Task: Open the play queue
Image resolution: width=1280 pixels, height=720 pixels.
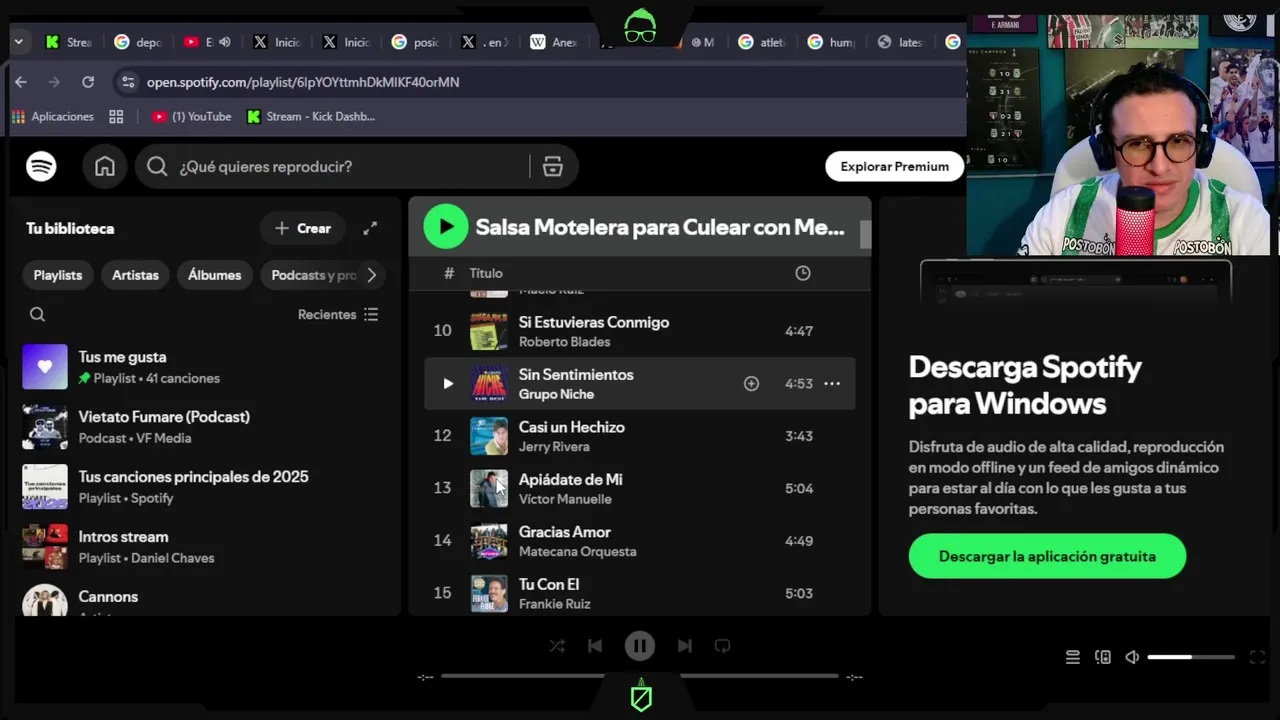Action: 1073,657
